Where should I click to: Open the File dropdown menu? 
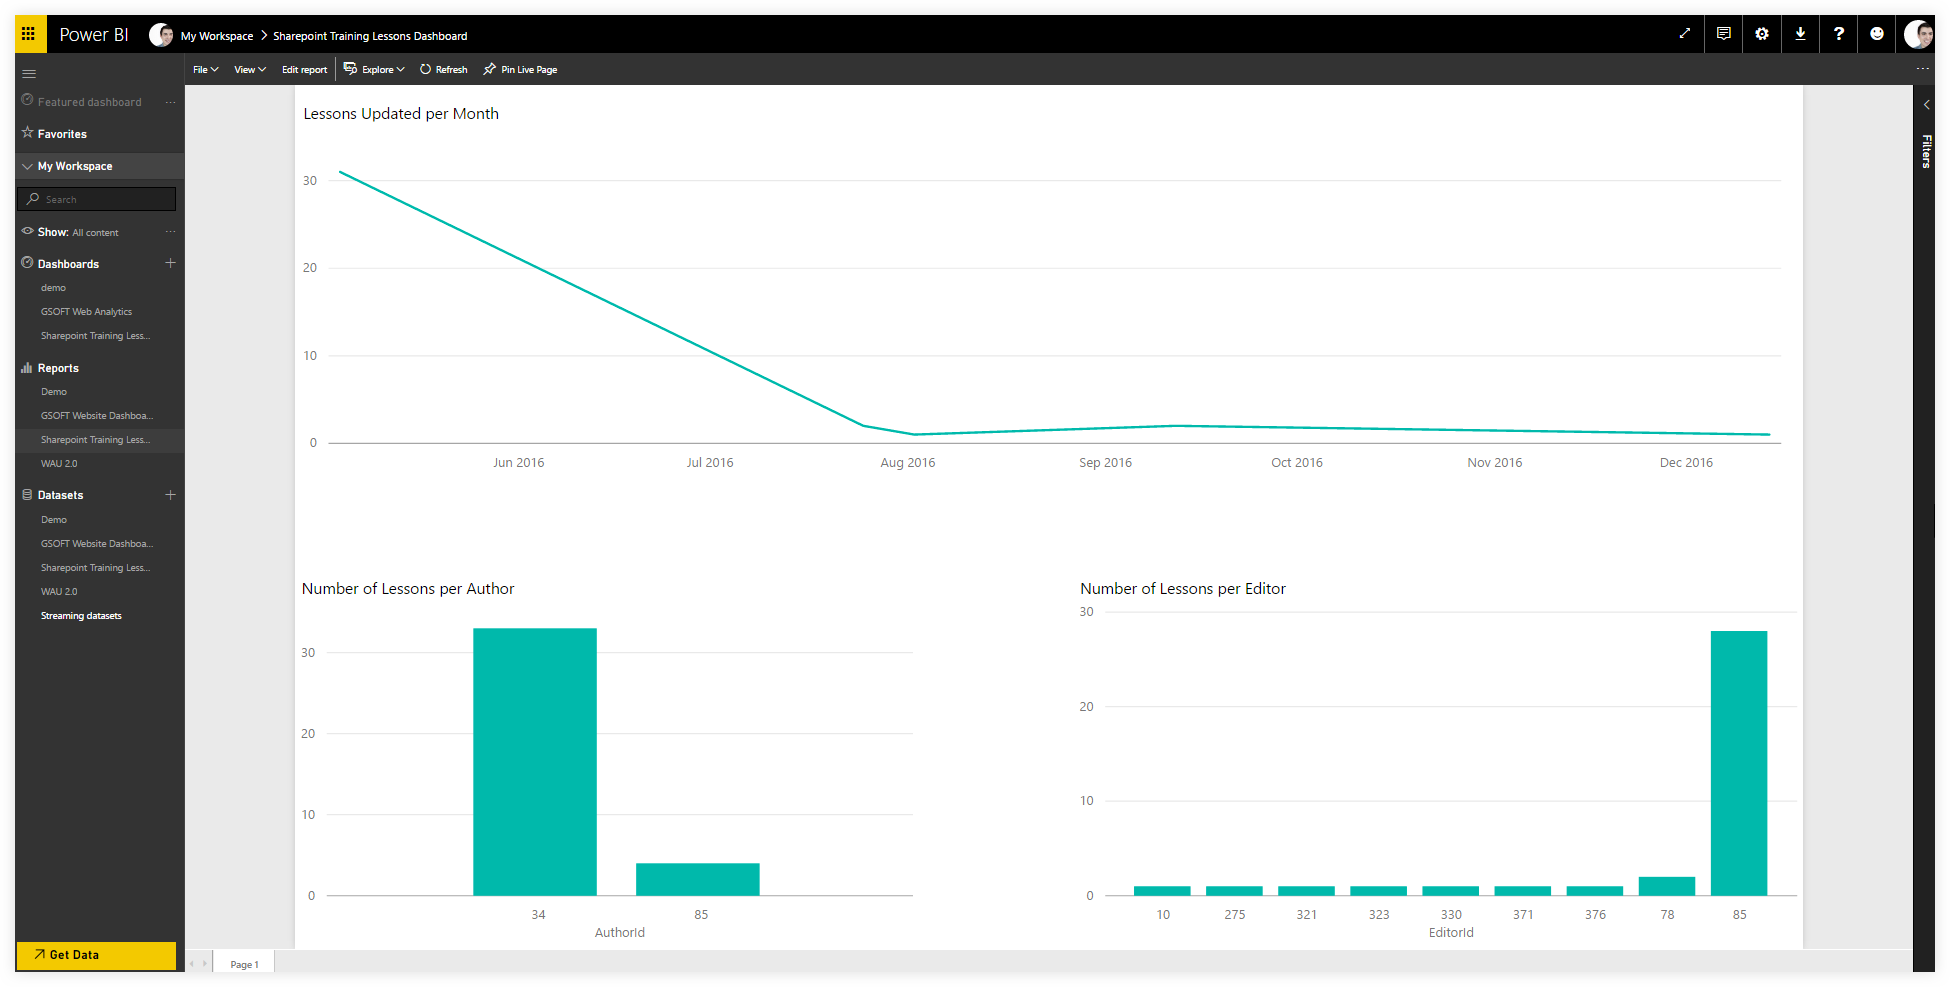[x=205, y=69]
